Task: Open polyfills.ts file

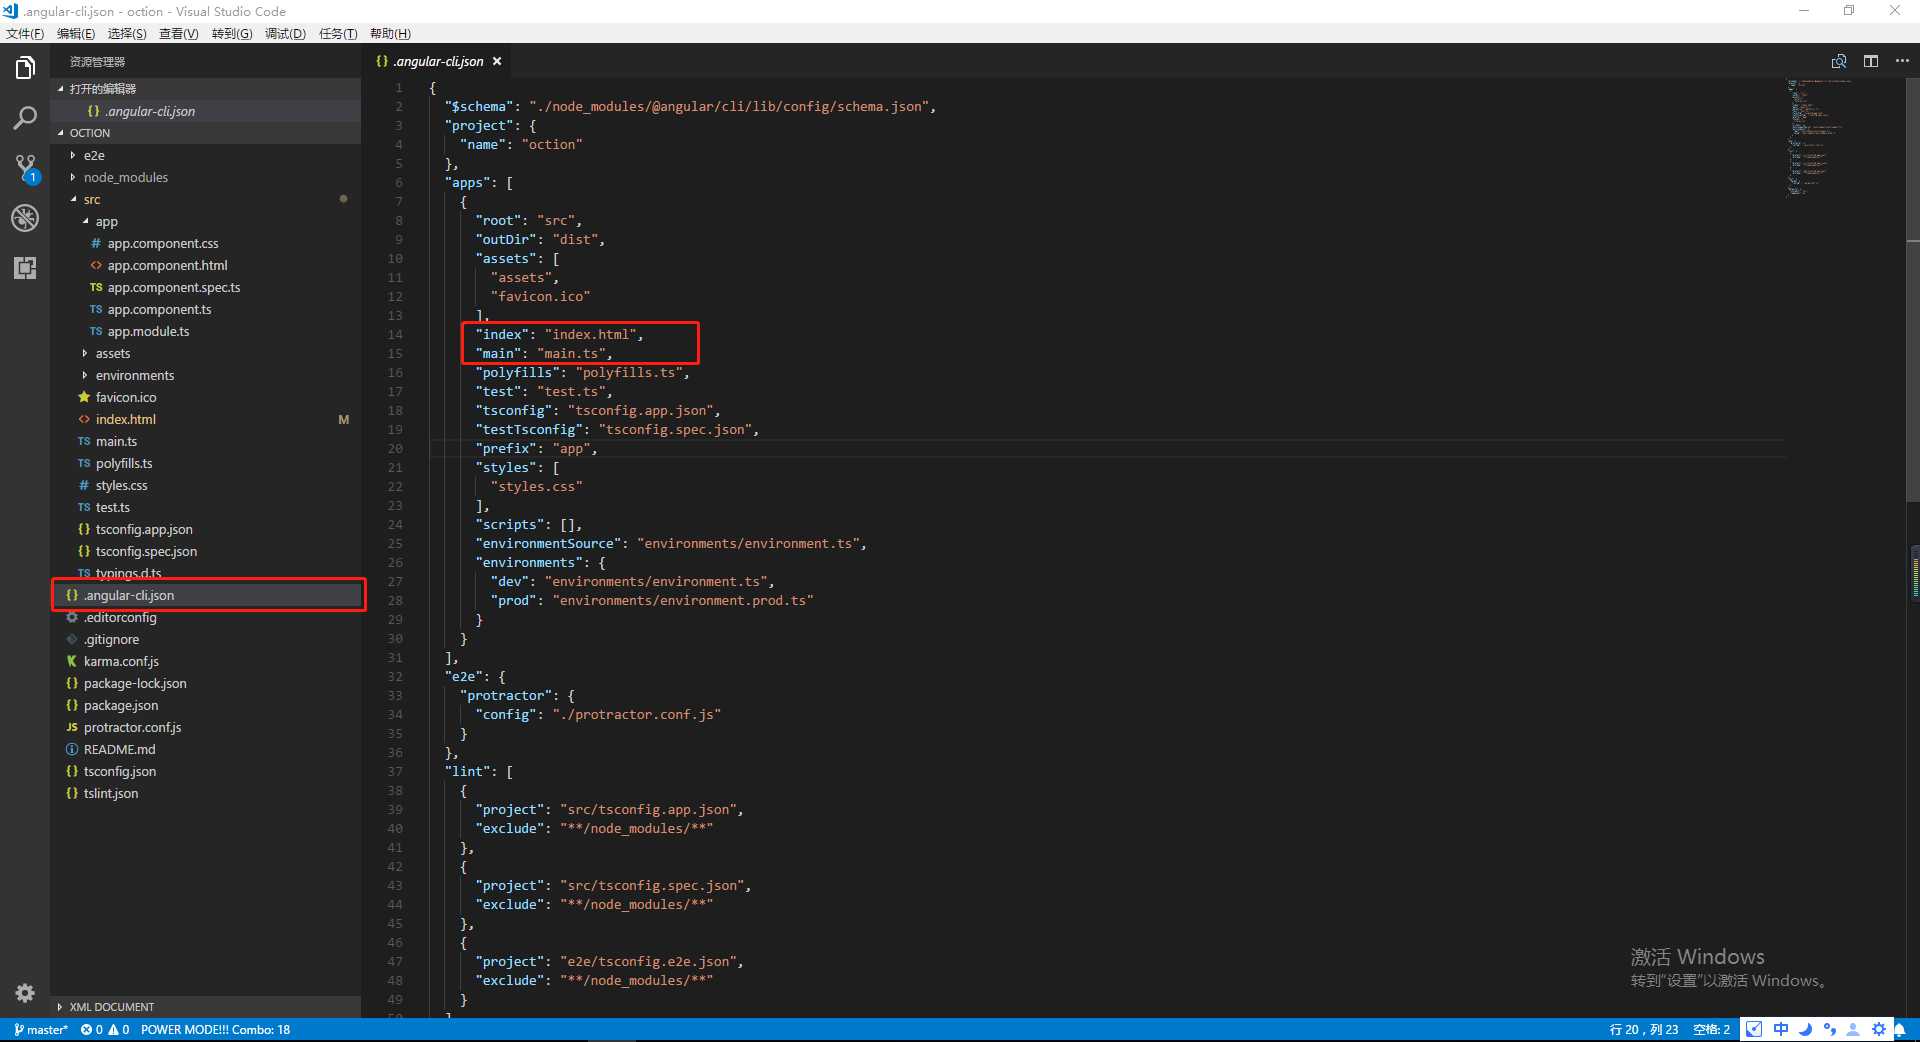Action: coord(206,463)
